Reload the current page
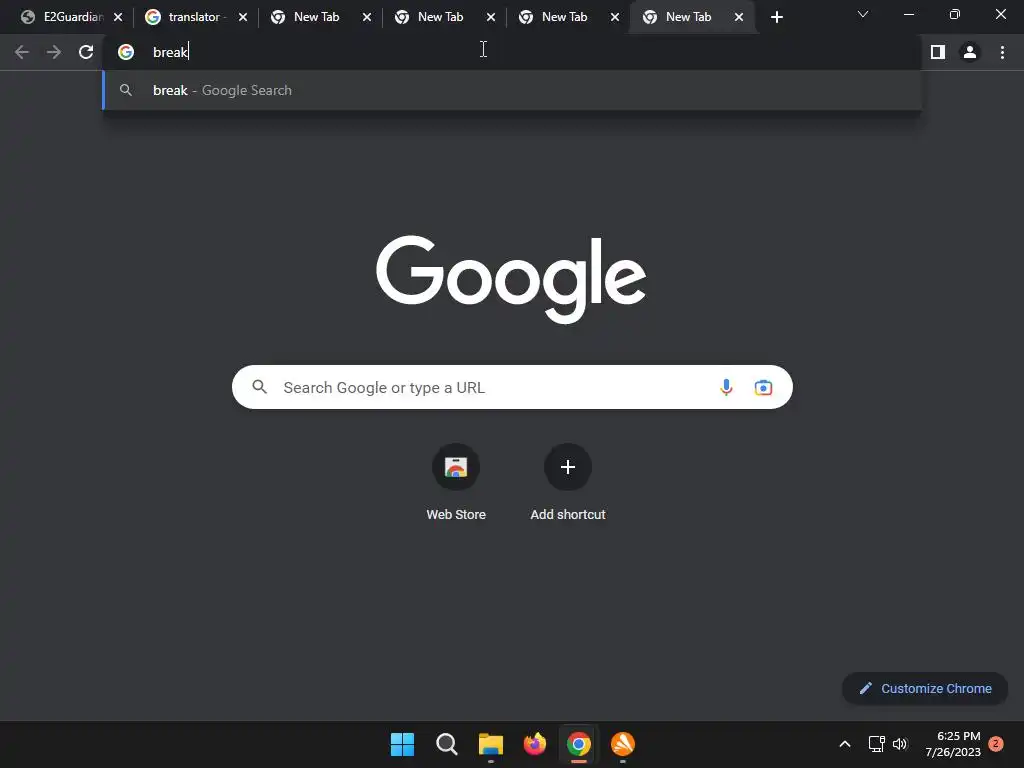 86,52
